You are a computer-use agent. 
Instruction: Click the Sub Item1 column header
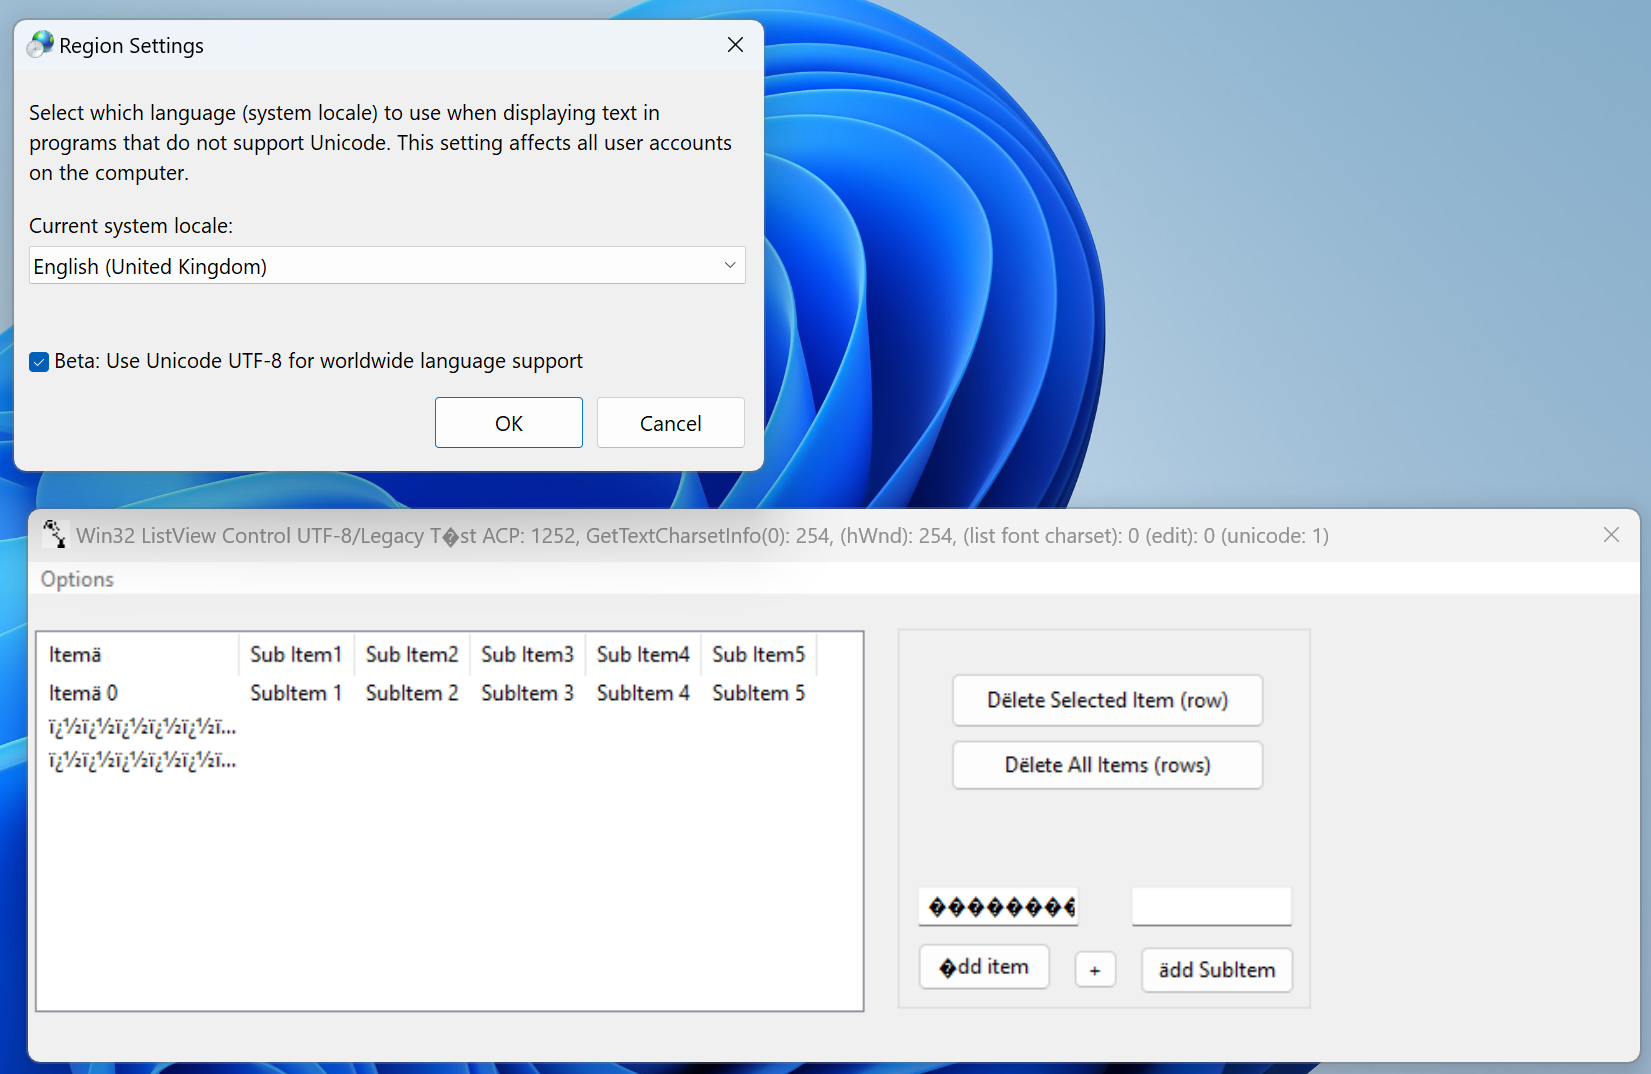tap(296, 654)
